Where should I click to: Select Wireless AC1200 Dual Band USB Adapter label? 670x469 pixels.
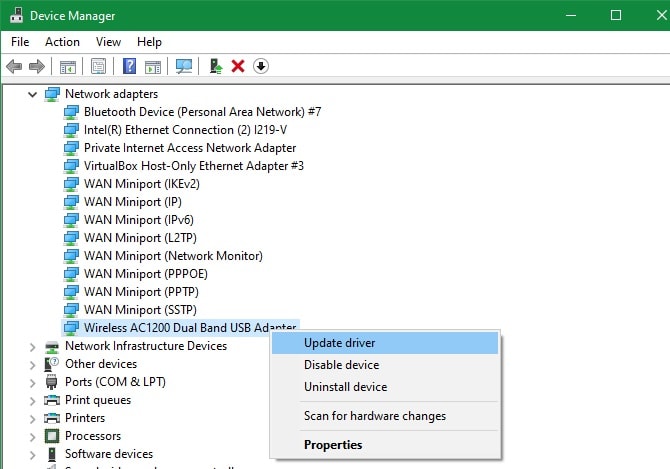(x=190, y=328)
